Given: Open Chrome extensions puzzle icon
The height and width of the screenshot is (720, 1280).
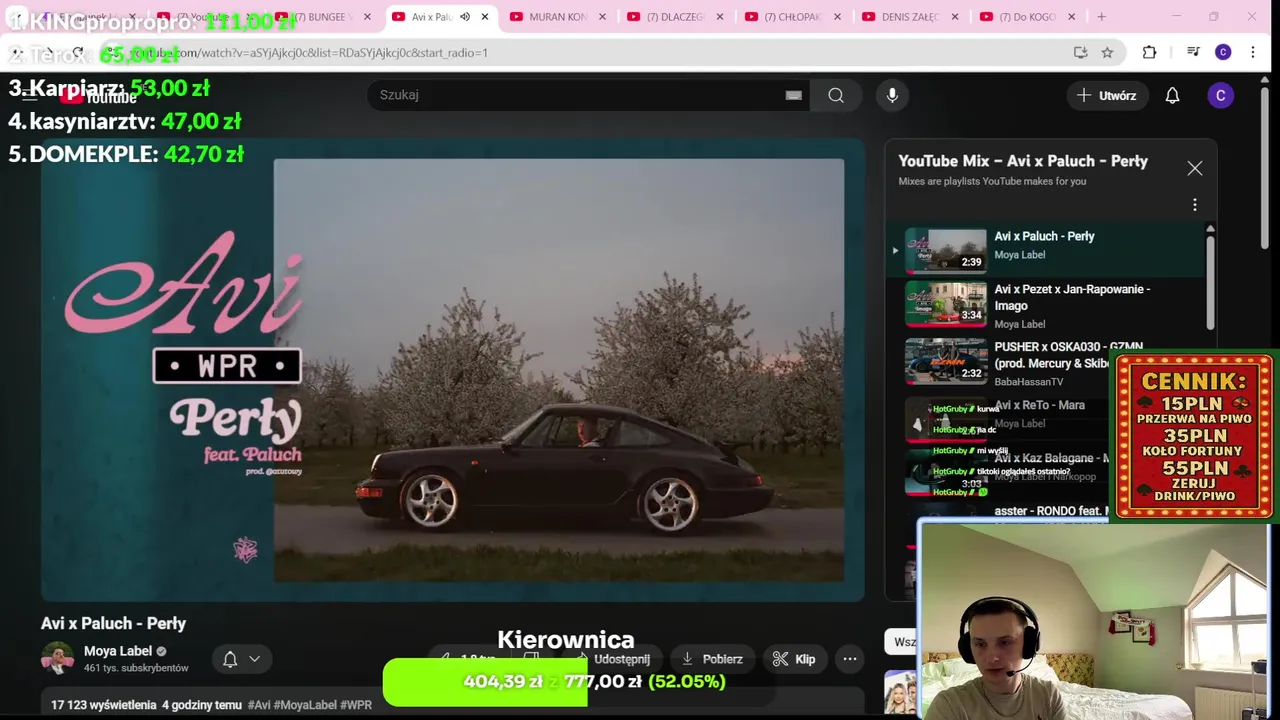Looking at the screenshot, I should click(x=1149, y=52).
